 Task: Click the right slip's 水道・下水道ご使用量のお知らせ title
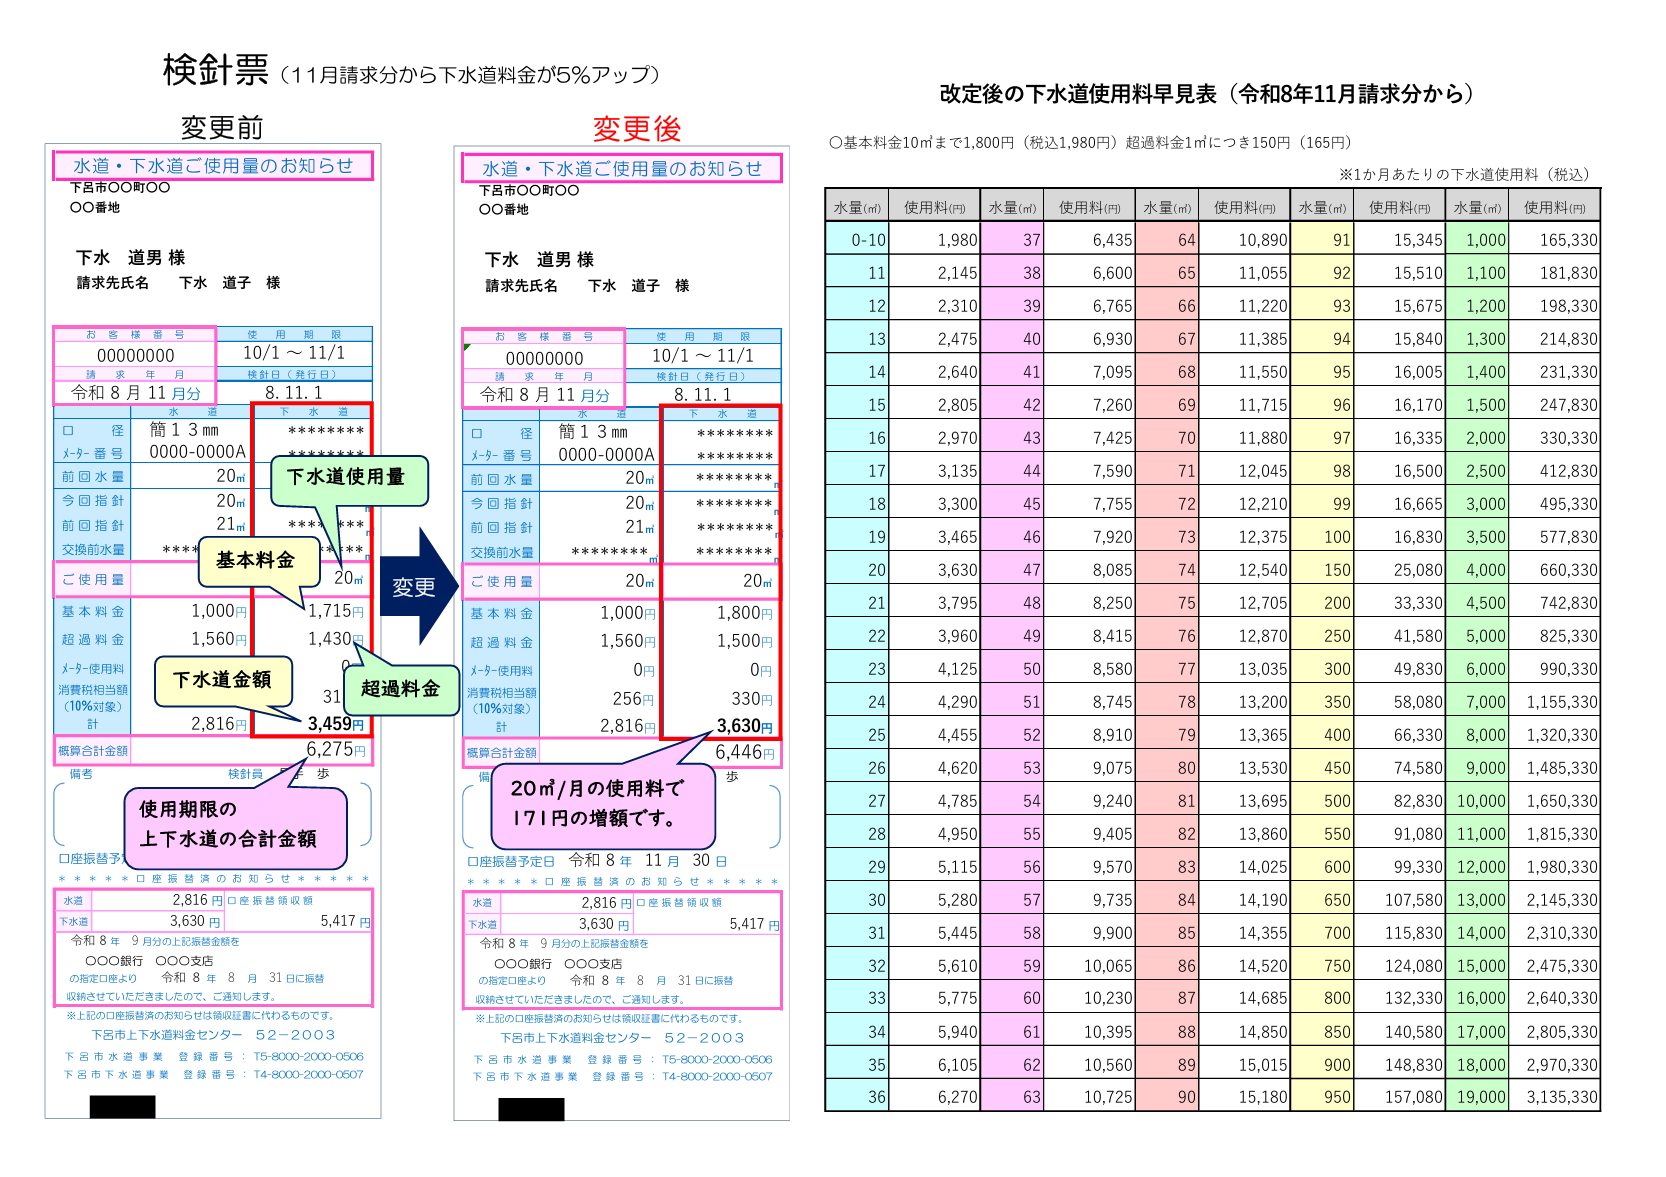coord(622,169)
